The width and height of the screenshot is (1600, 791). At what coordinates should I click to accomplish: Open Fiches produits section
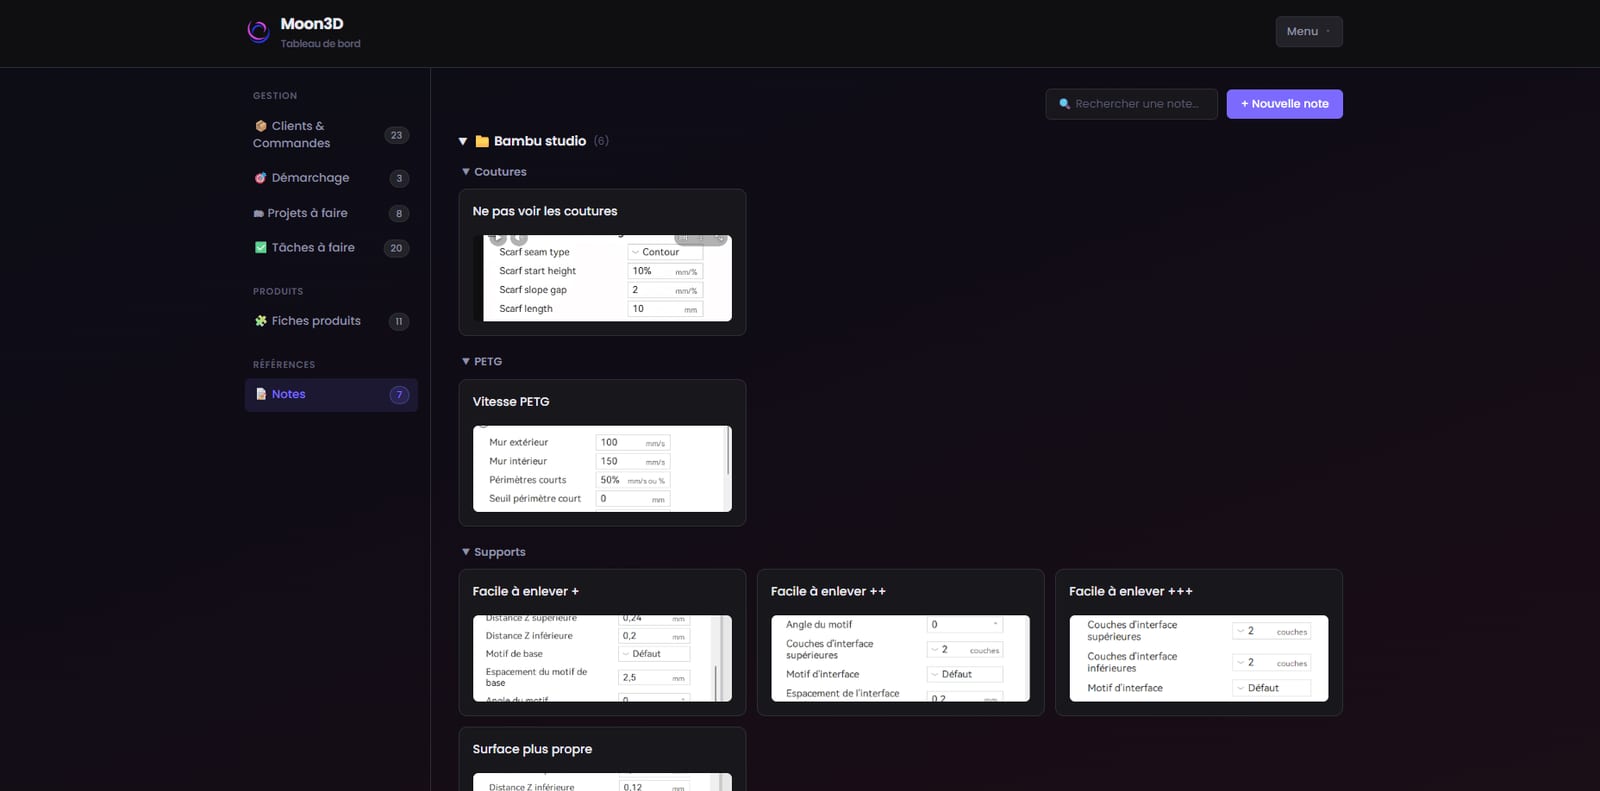[x=331, y=321]
